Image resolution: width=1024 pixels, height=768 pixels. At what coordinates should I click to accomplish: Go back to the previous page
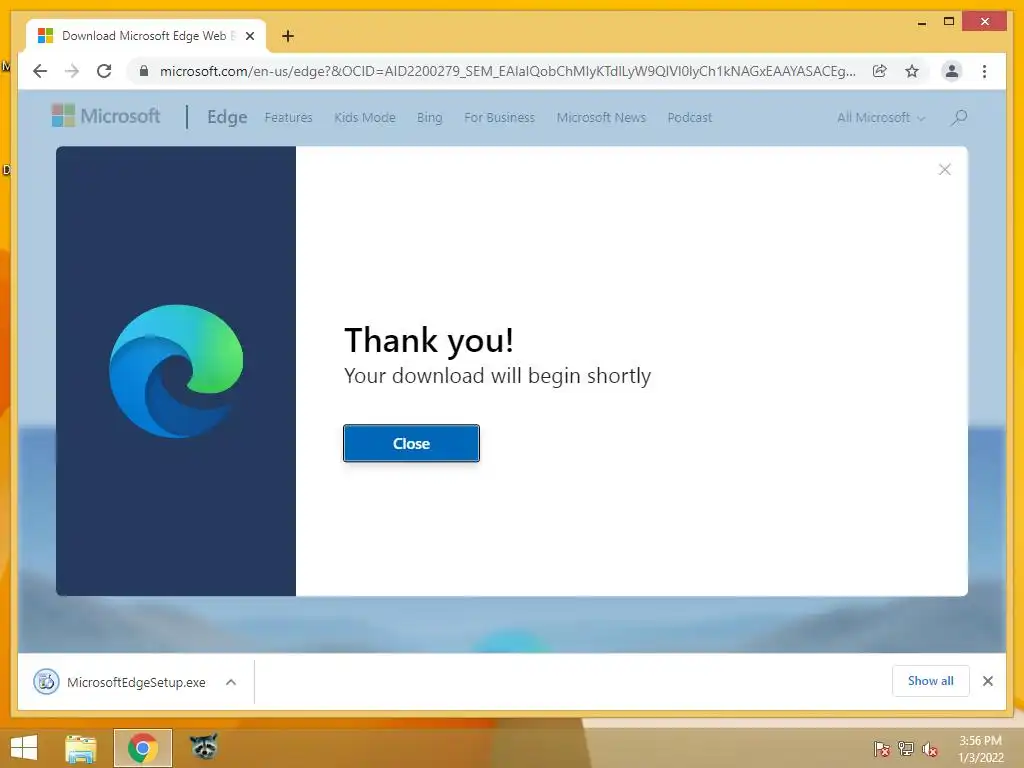pyautogui.click(x=40, y=71)
